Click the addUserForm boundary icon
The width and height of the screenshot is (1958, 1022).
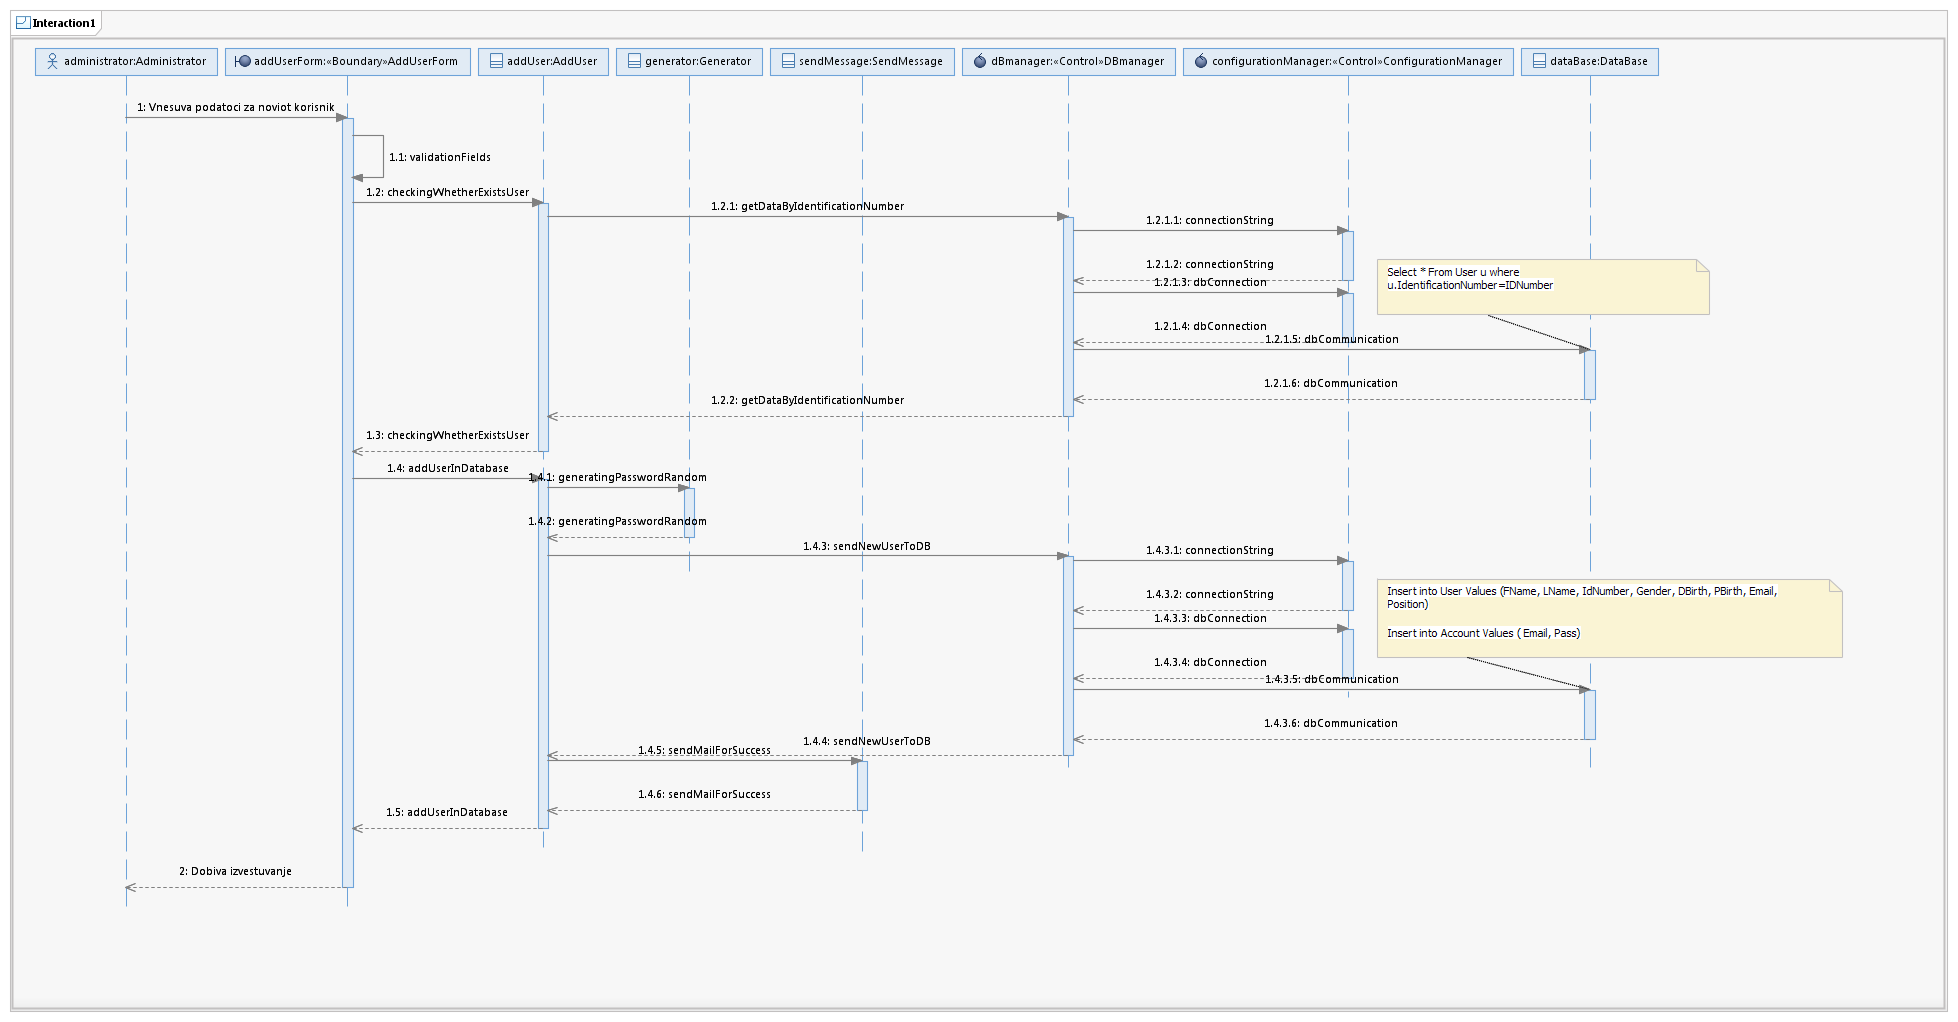click(242, 62)
